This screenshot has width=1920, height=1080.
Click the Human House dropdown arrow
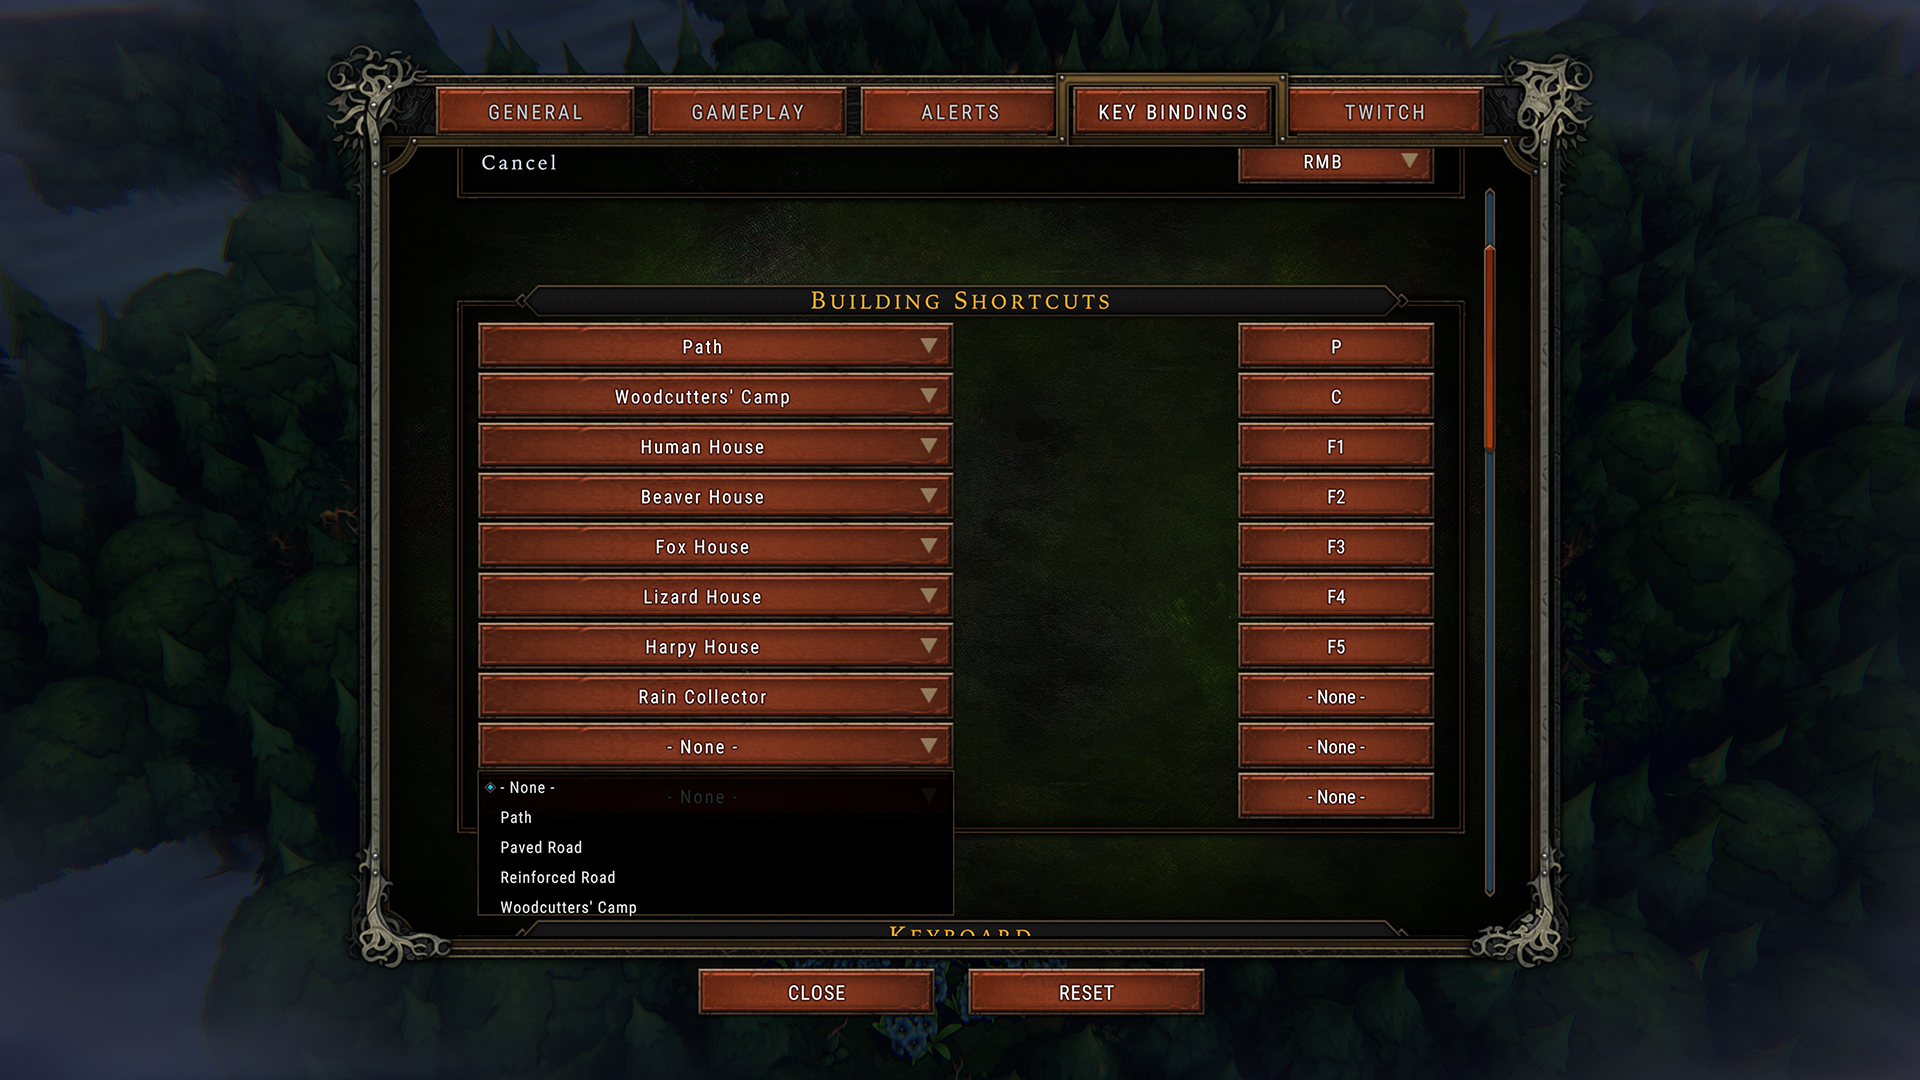(x=930, y=447)
